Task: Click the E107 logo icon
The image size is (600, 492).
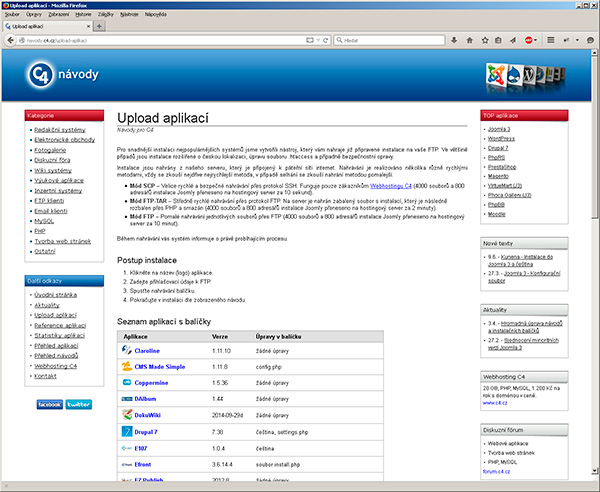Action: [x=127, y=448]
